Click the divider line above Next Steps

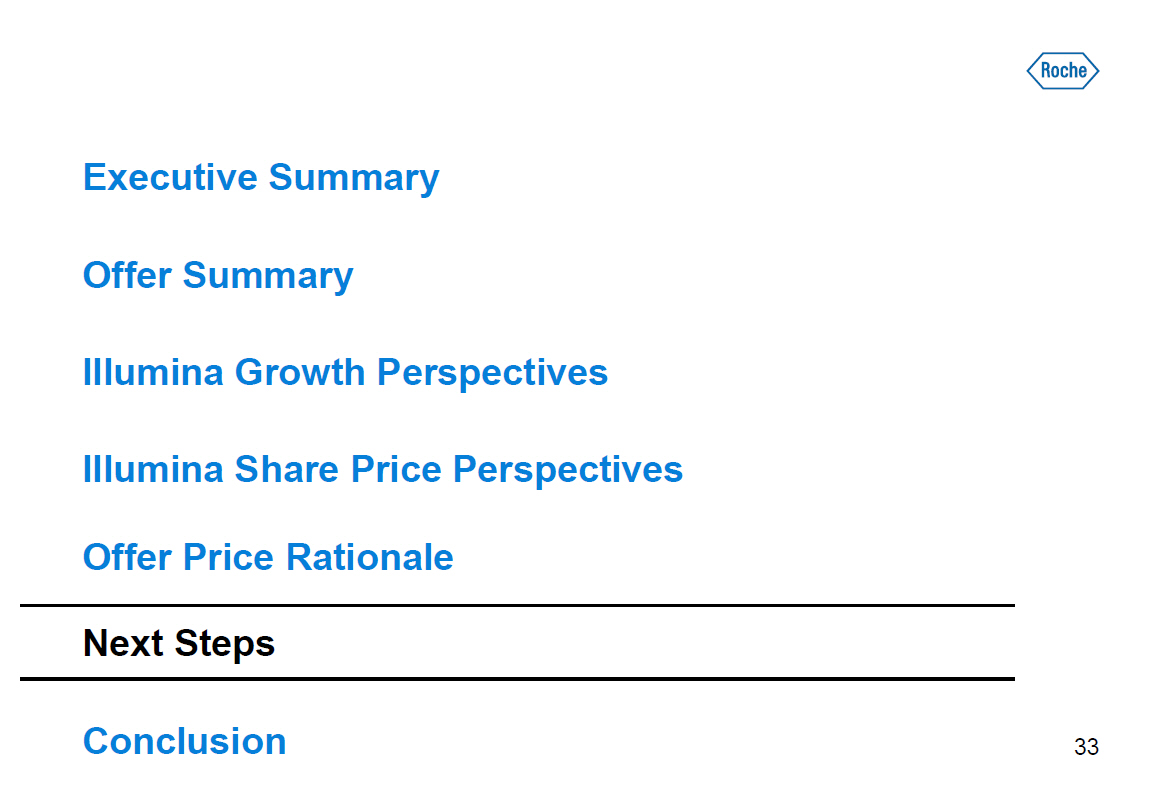517,605
